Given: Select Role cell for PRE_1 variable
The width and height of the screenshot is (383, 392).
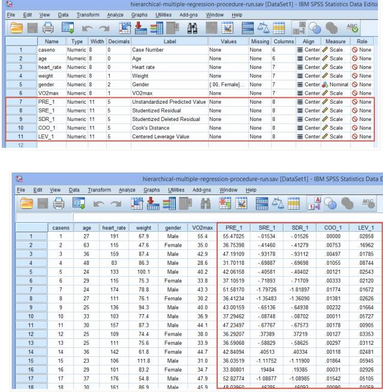Looking at the screenshot, I should click(362, 102).
